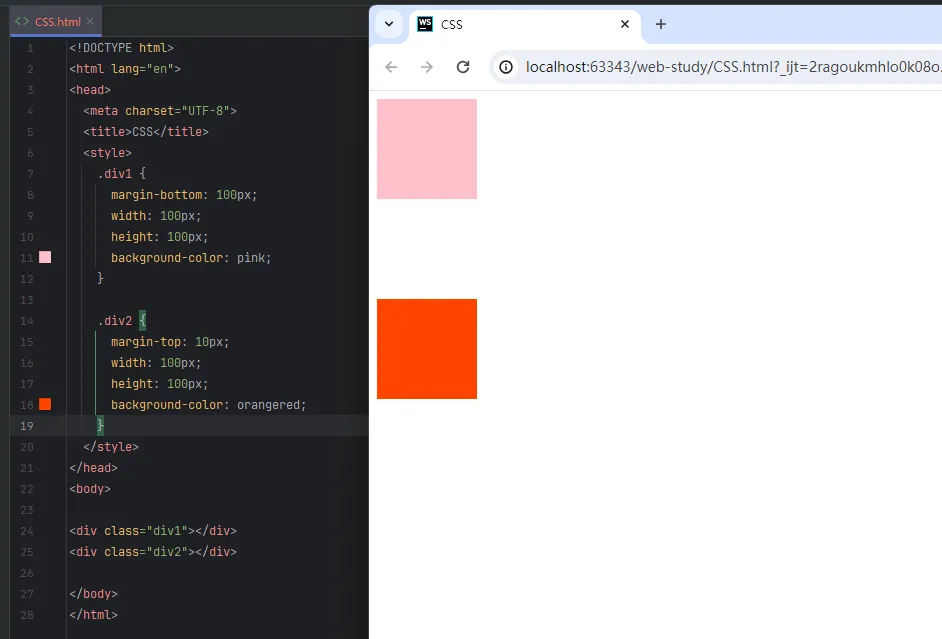Open the orangered color swatch in gutter

pyautogui.click(x=45, y=405)
